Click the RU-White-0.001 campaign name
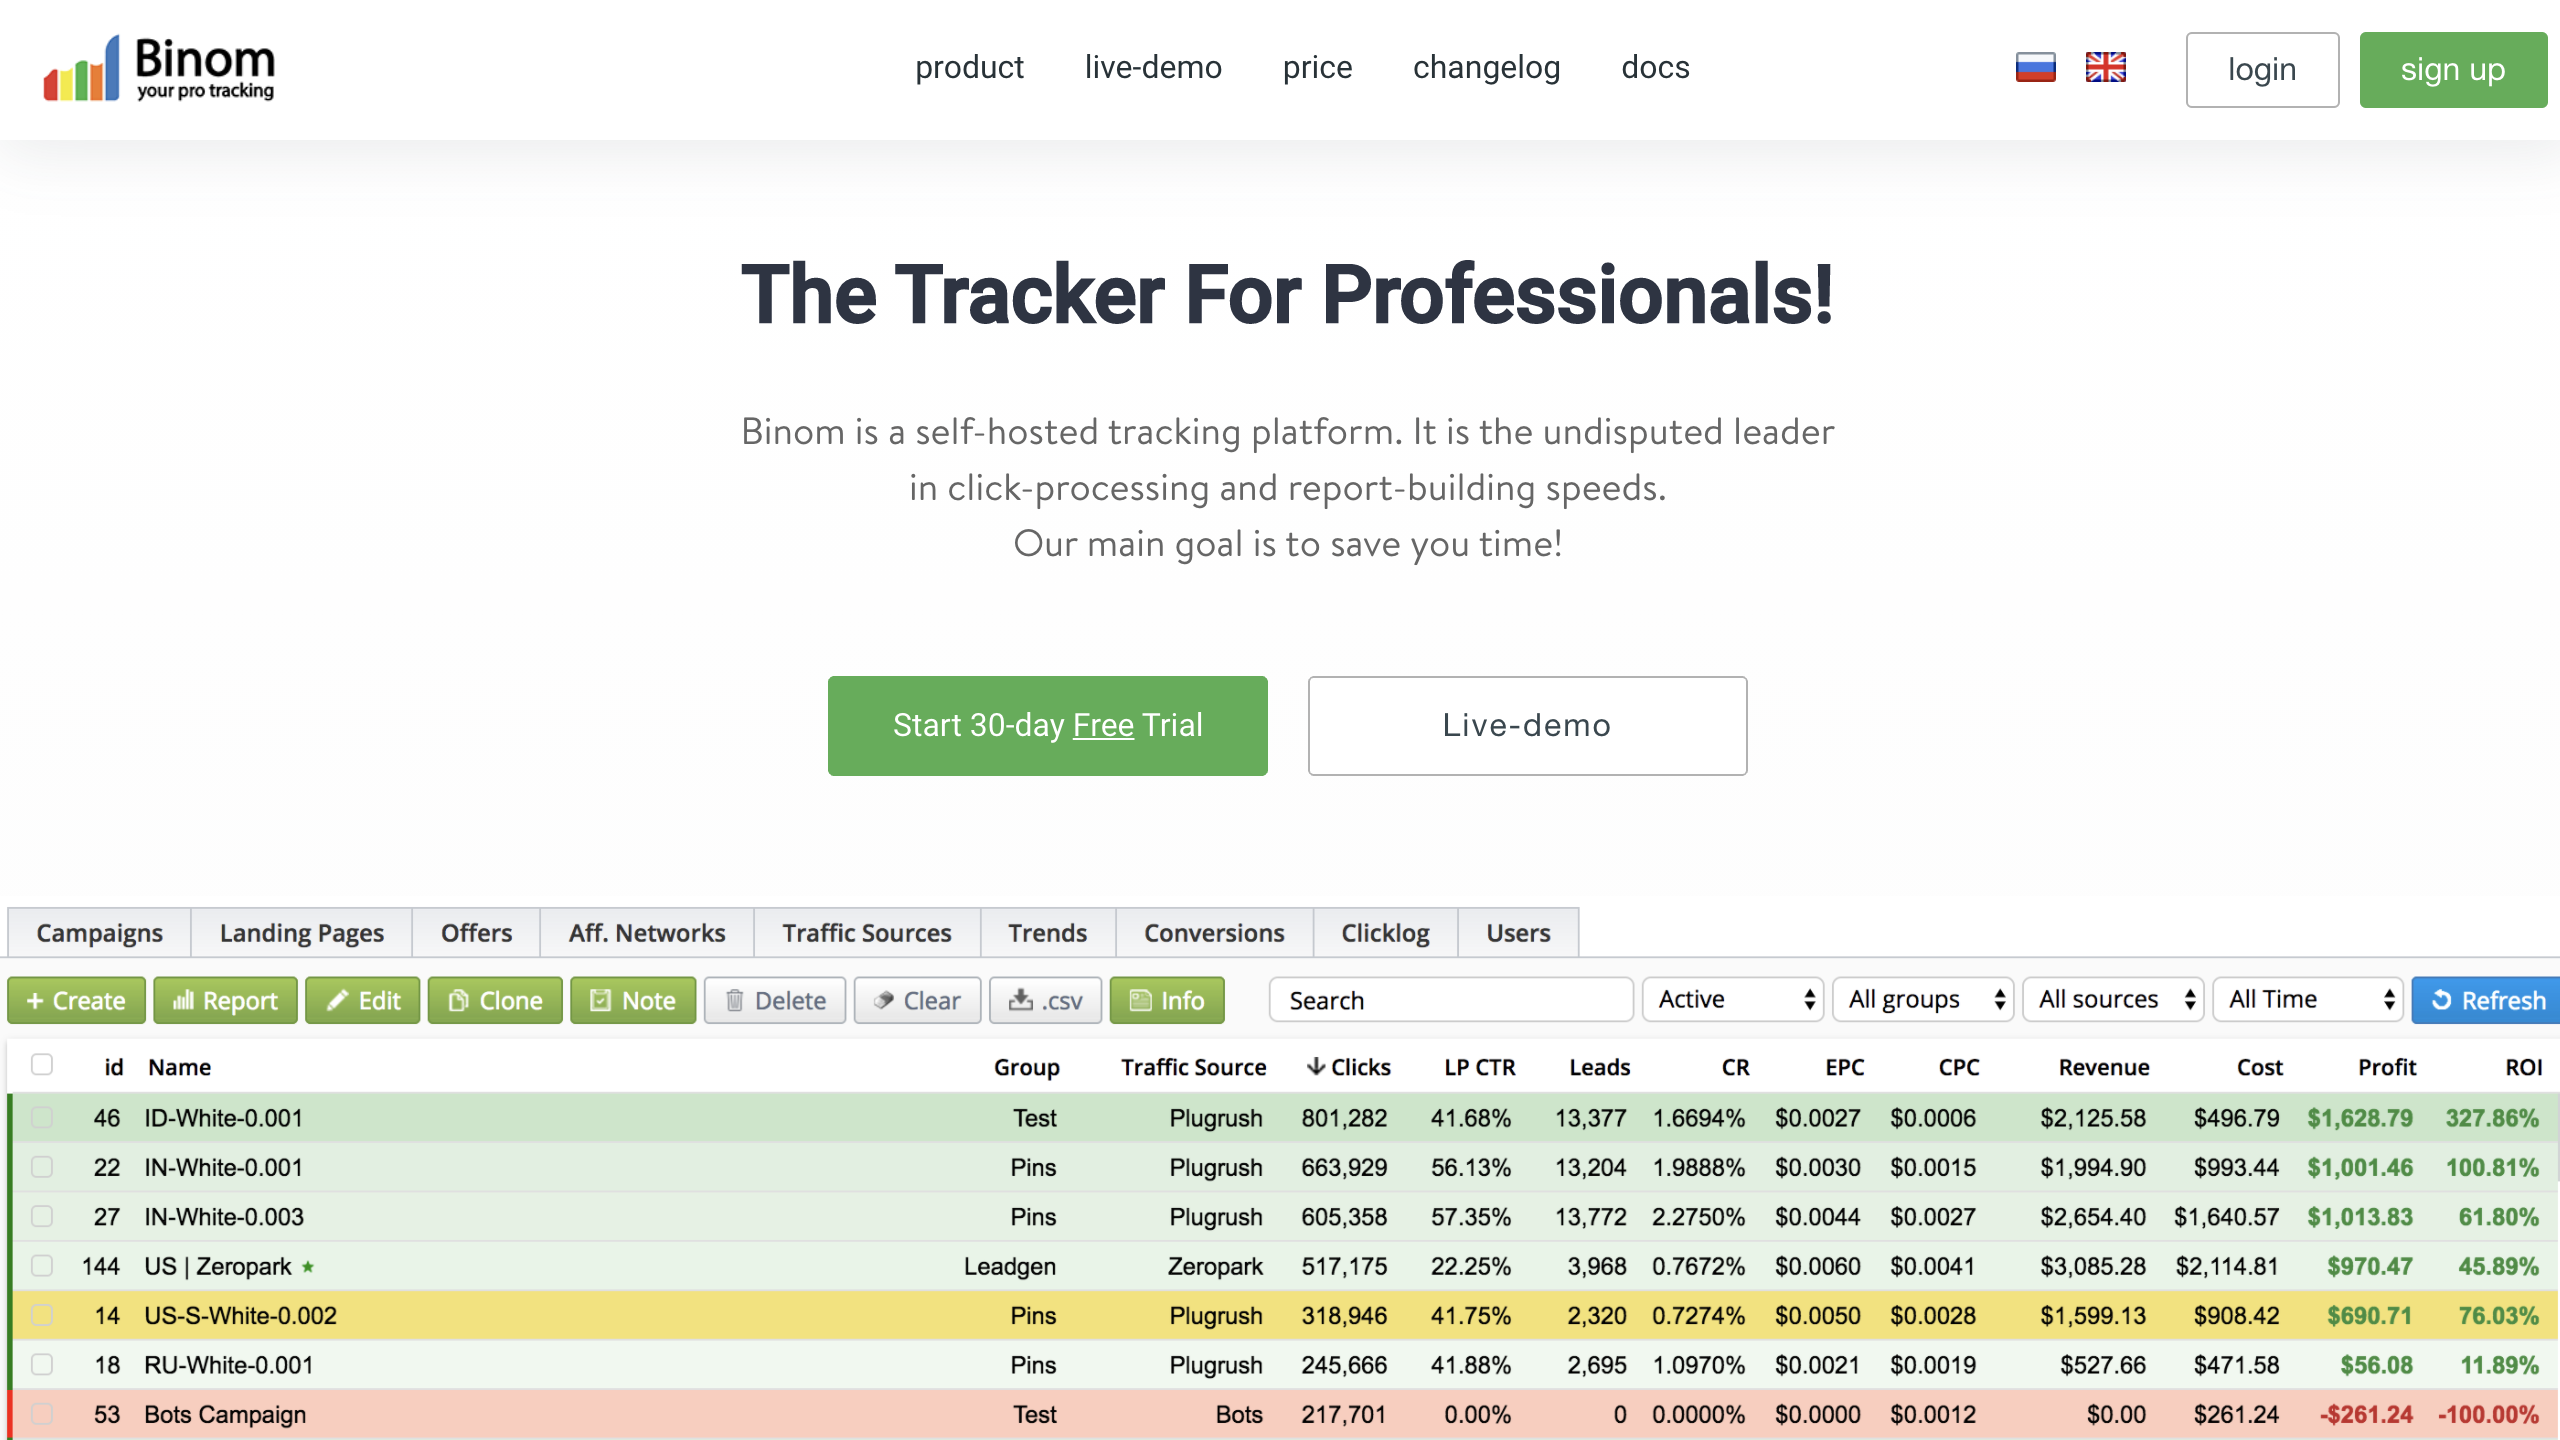The width and height of the screenshot is (2560, 1440). 229,1365
